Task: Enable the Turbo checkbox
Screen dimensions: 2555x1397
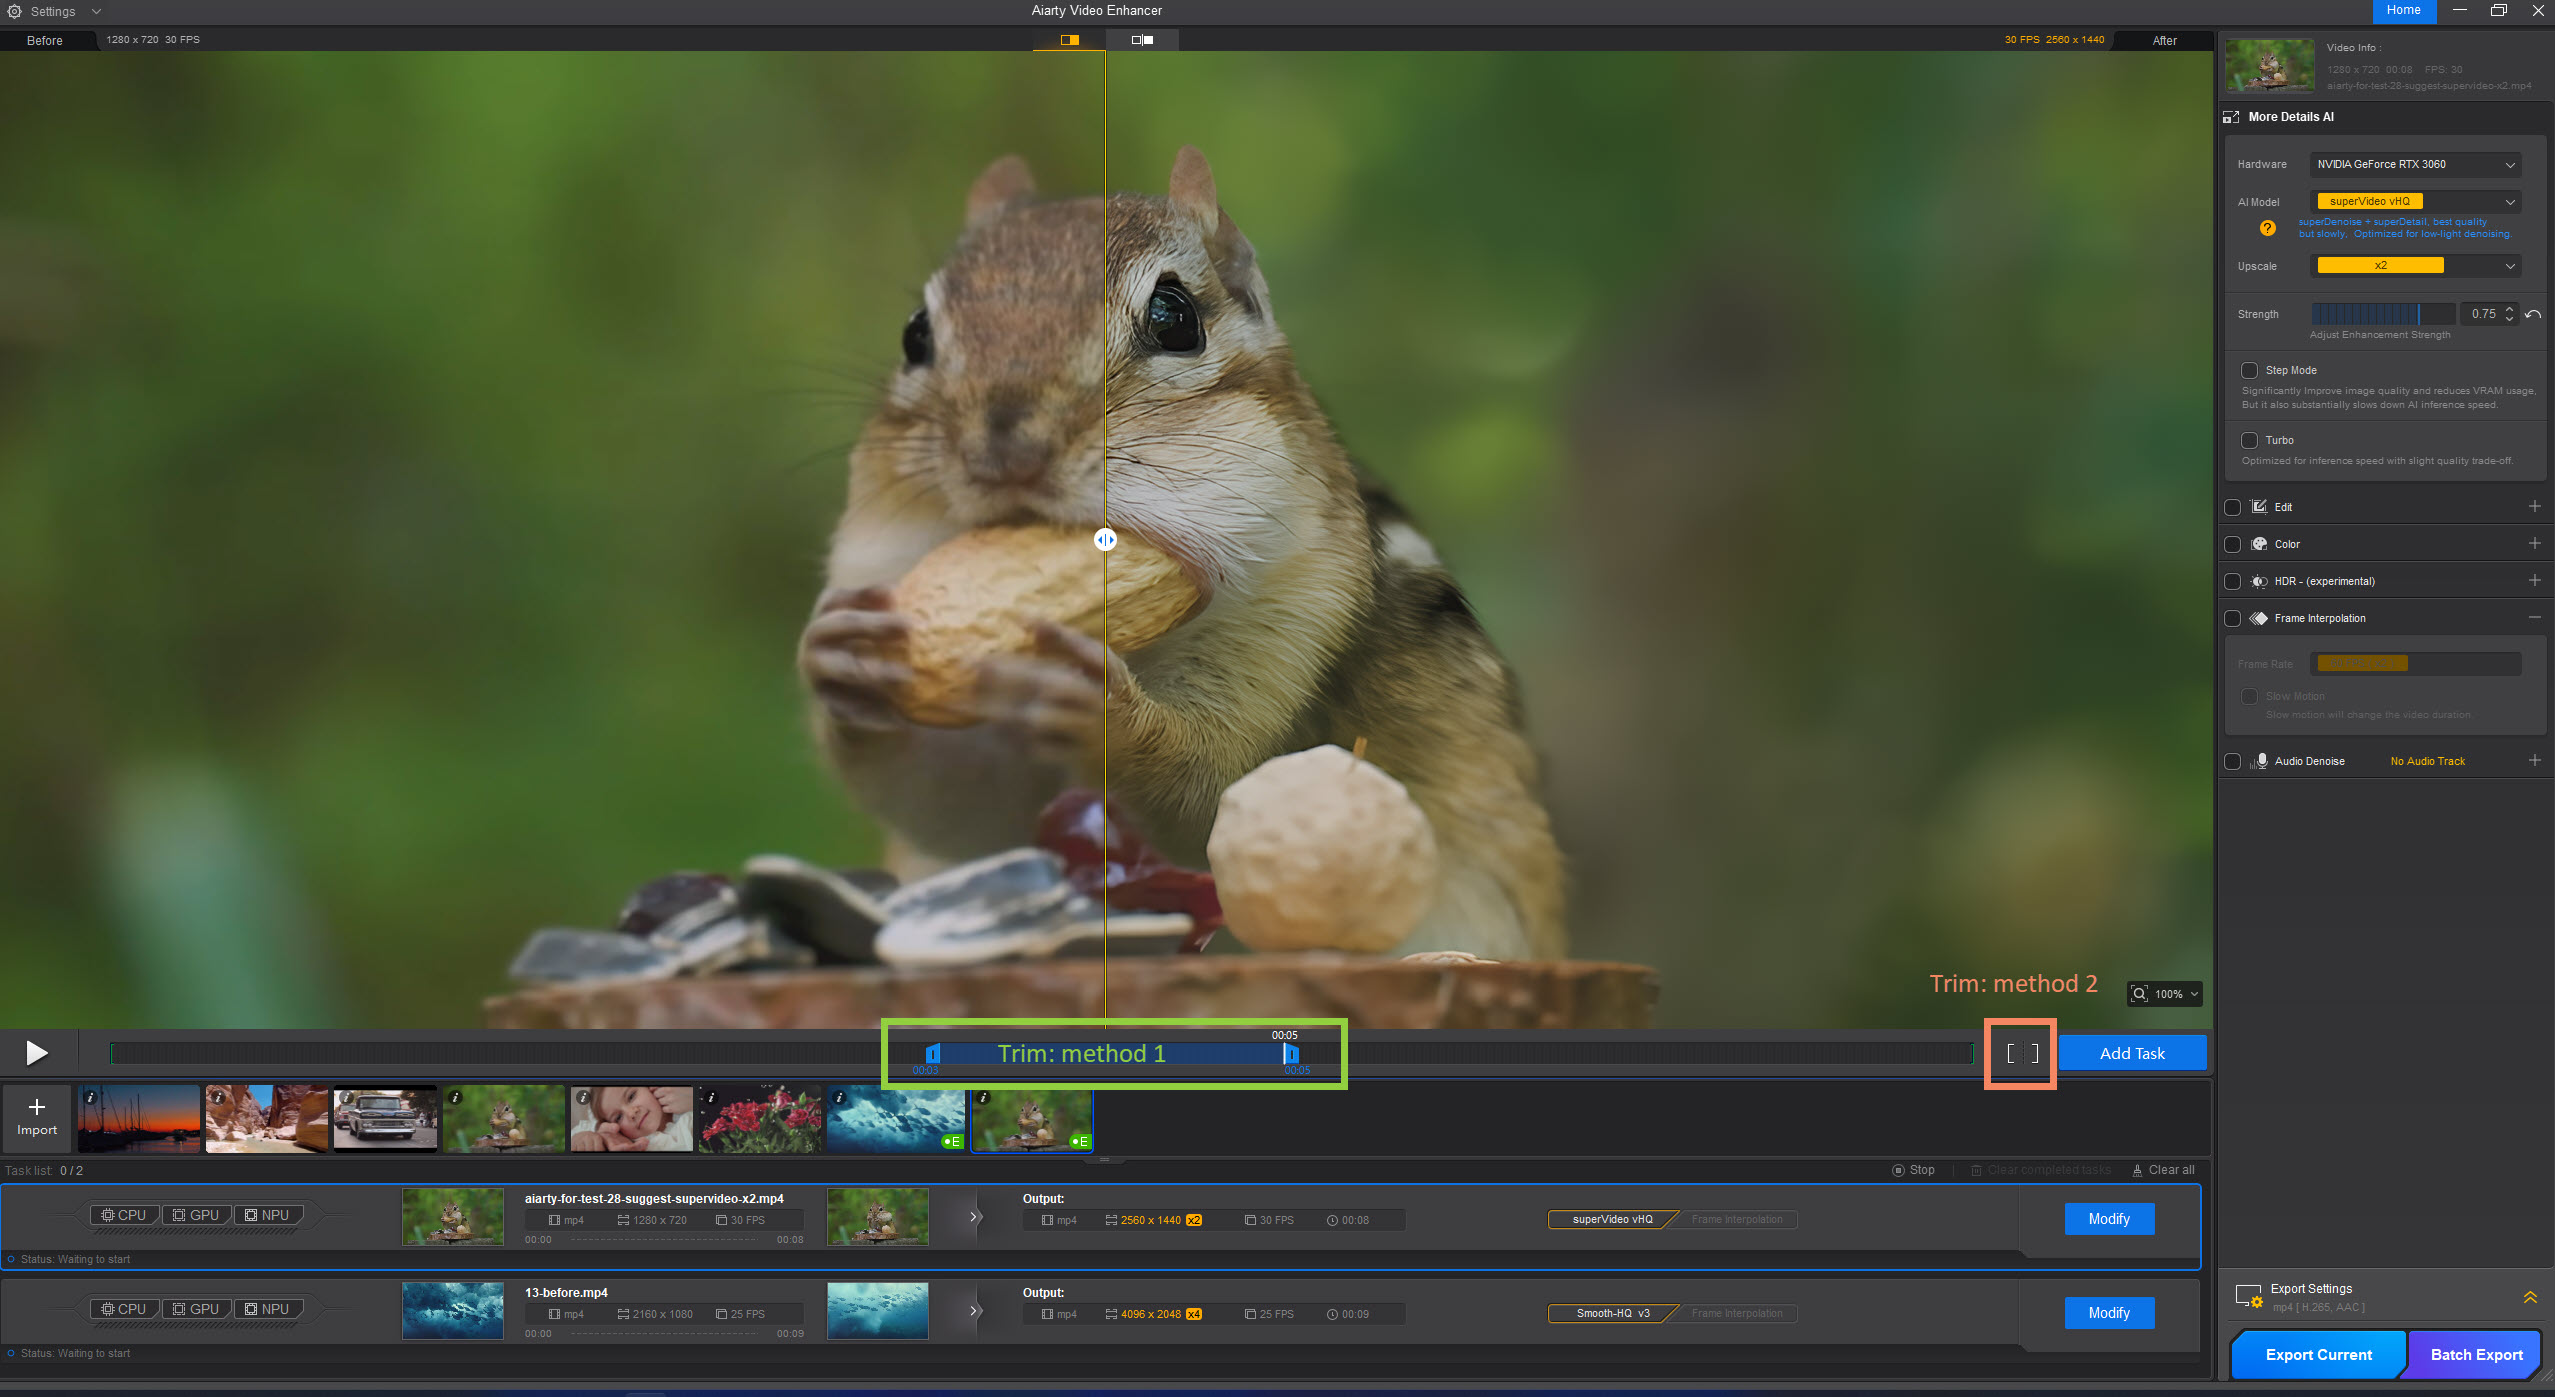Action: click(2249, 440)
